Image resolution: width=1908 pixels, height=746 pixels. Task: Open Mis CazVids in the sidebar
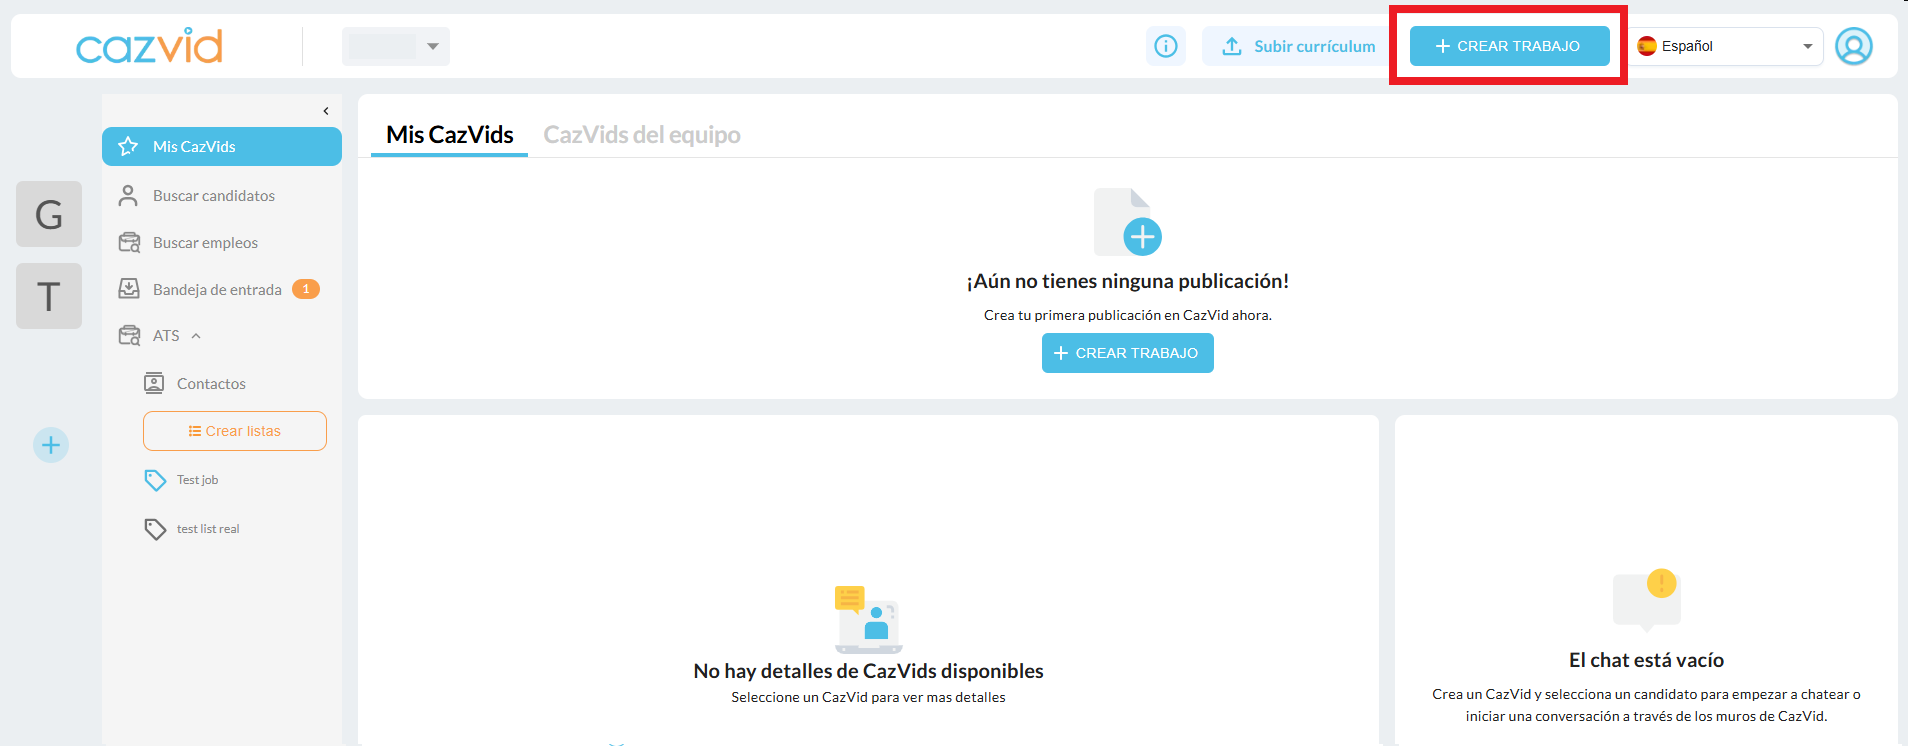pyautogui.click(x=222, y=147)
